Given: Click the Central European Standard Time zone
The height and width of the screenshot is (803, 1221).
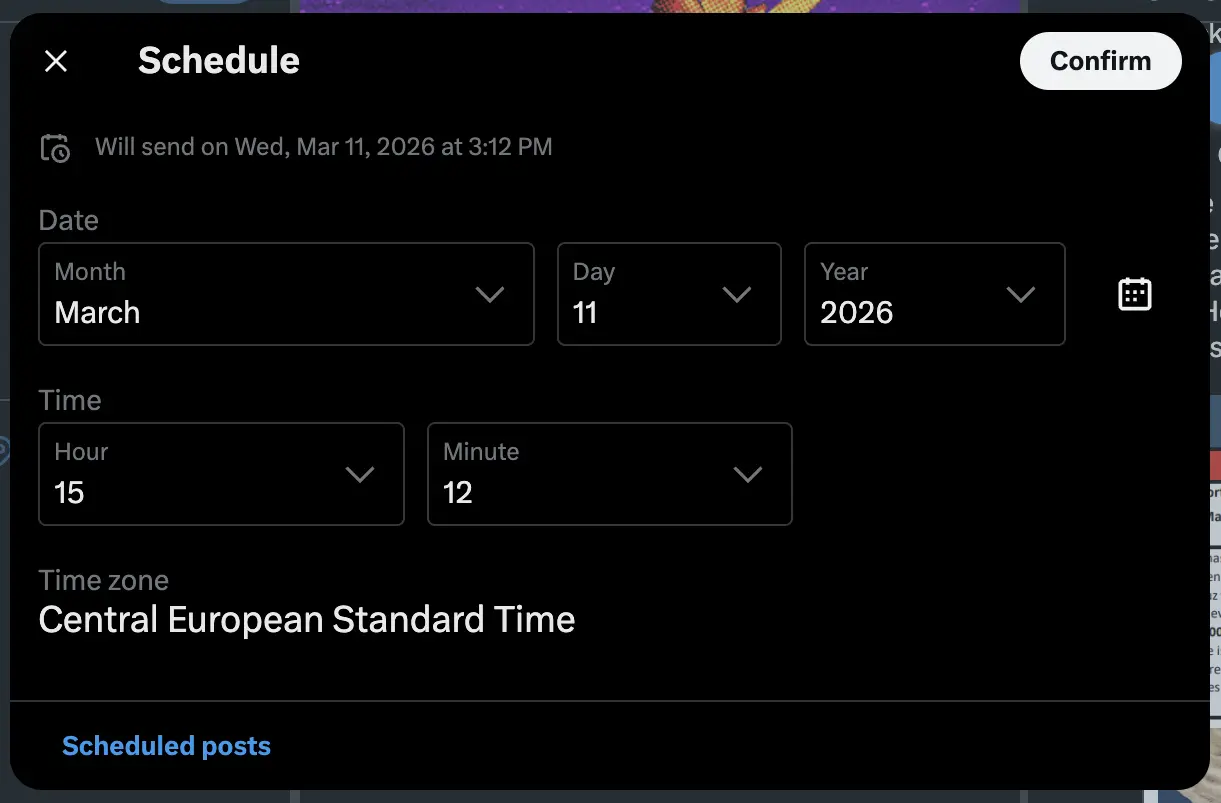Looking at the screenshot, I should [x=306, y=619].
